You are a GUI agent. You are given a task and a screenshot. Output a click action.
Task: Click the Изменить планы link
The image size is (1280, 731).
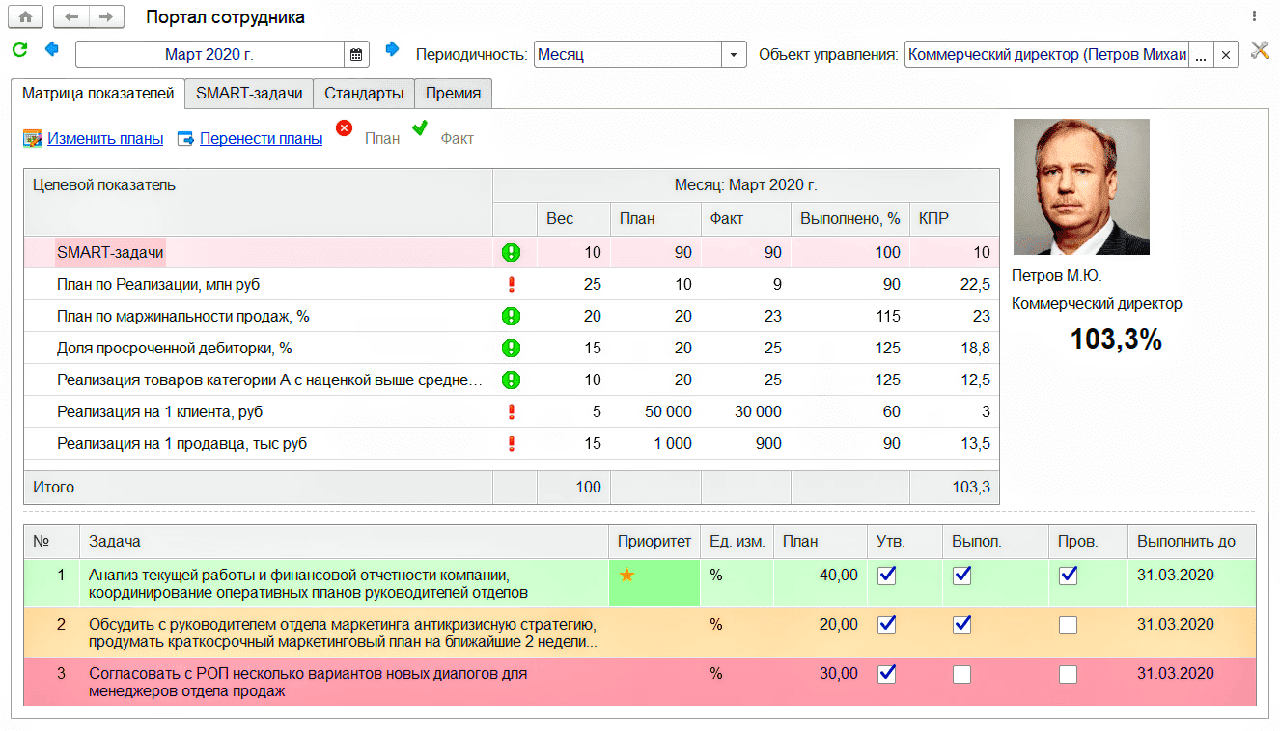[x=105, y=139]
